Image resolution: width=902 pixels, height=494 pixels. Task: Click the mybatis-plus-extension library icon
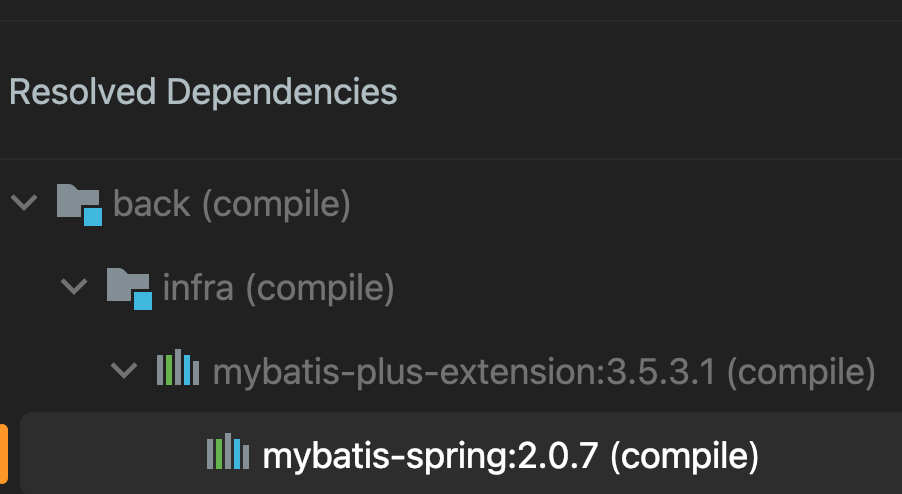pos(178,371)
